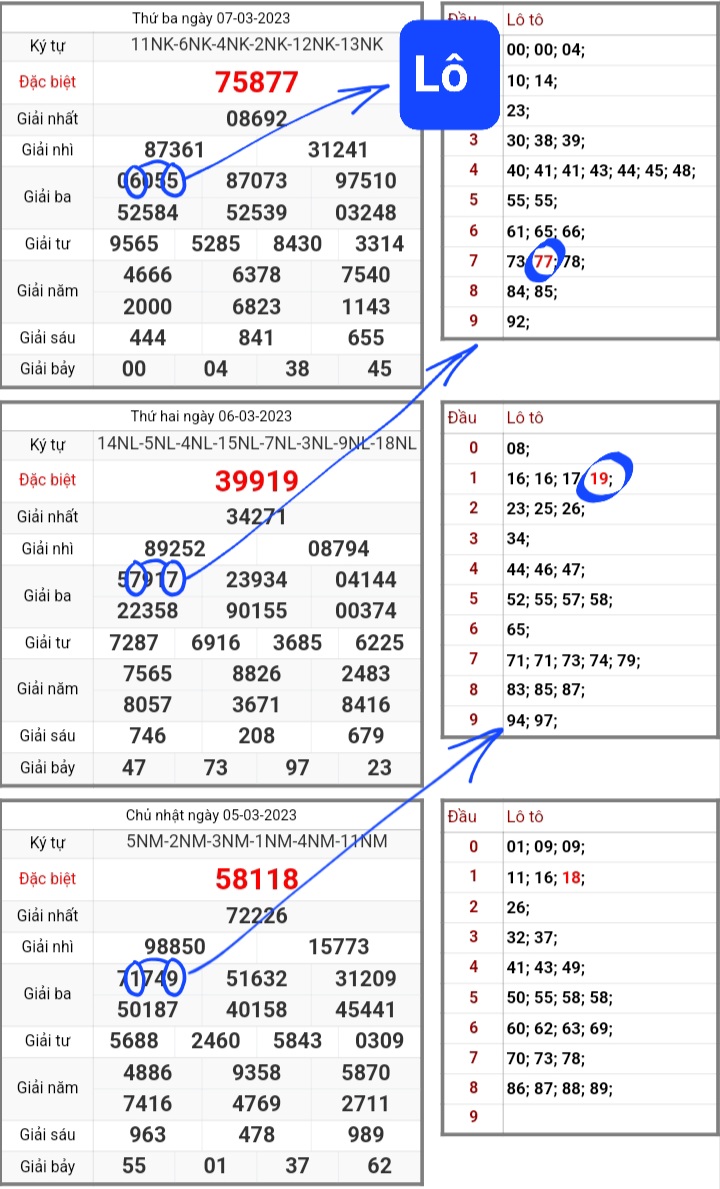Image resolution: width=720 pixels, height=1189 pixels.
Task: Click lô tô row 30; 38; 39;
Action: [x=546, y=140]
